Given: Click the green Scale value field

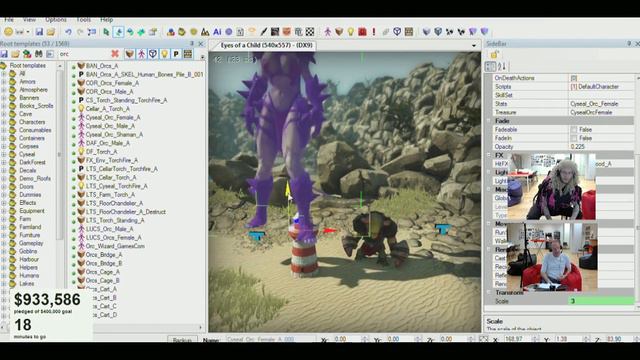Looking at the screenshot, I should point(601,301).
